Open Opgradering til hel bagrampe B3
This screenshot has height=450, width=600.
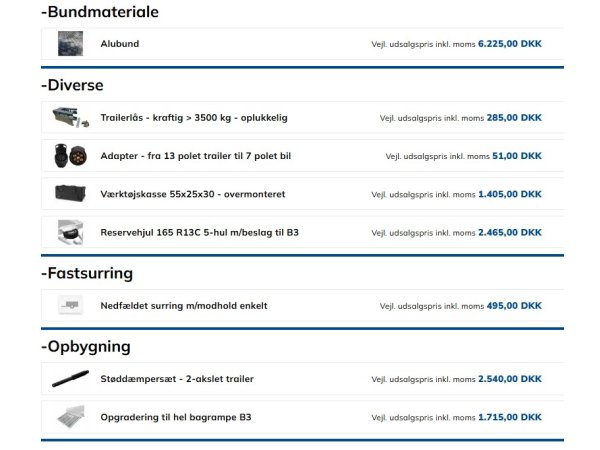pos(175,417)
